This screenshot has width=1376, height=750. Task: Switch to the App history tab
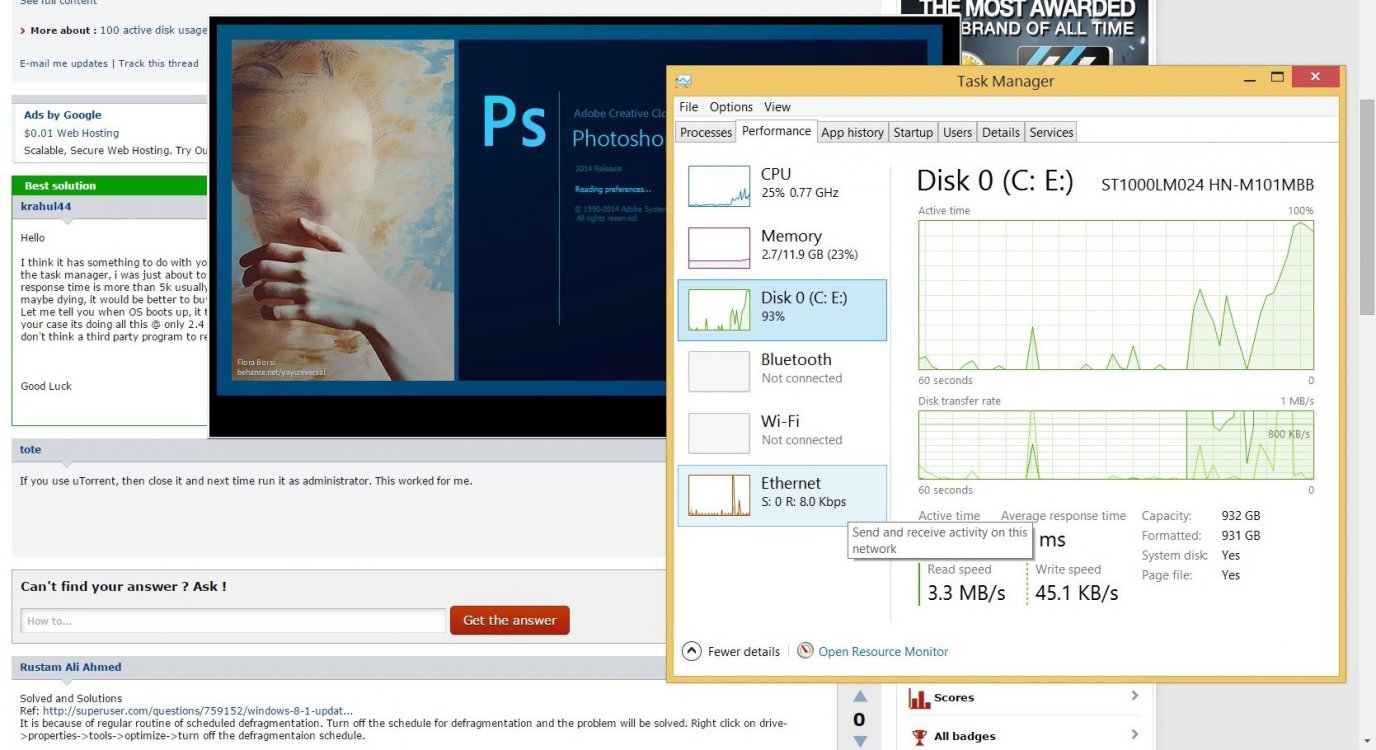click(x=852, y=132)
